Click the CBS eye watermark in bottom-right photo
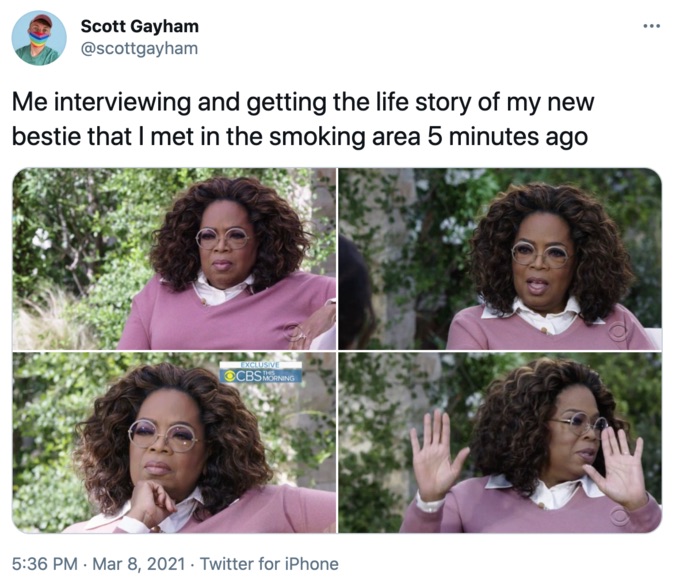680x586 pixels. pos(618,515)
